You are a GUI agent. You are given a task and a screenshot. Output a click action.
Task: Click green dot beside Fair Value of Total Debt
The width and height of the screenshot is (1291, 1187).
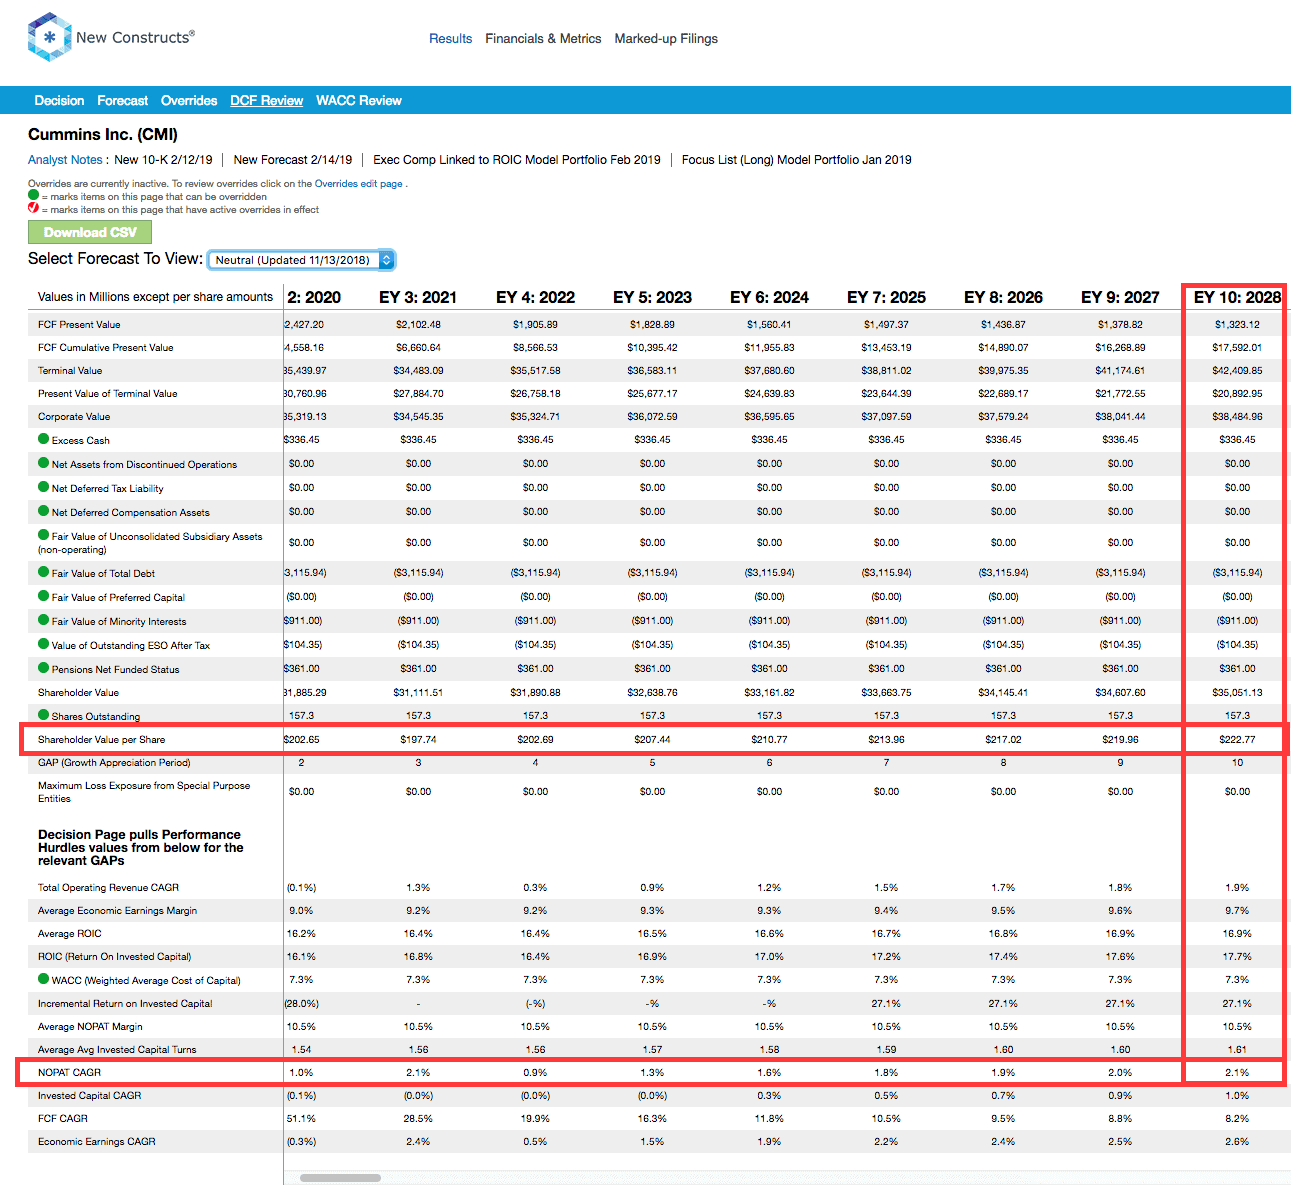43,572
